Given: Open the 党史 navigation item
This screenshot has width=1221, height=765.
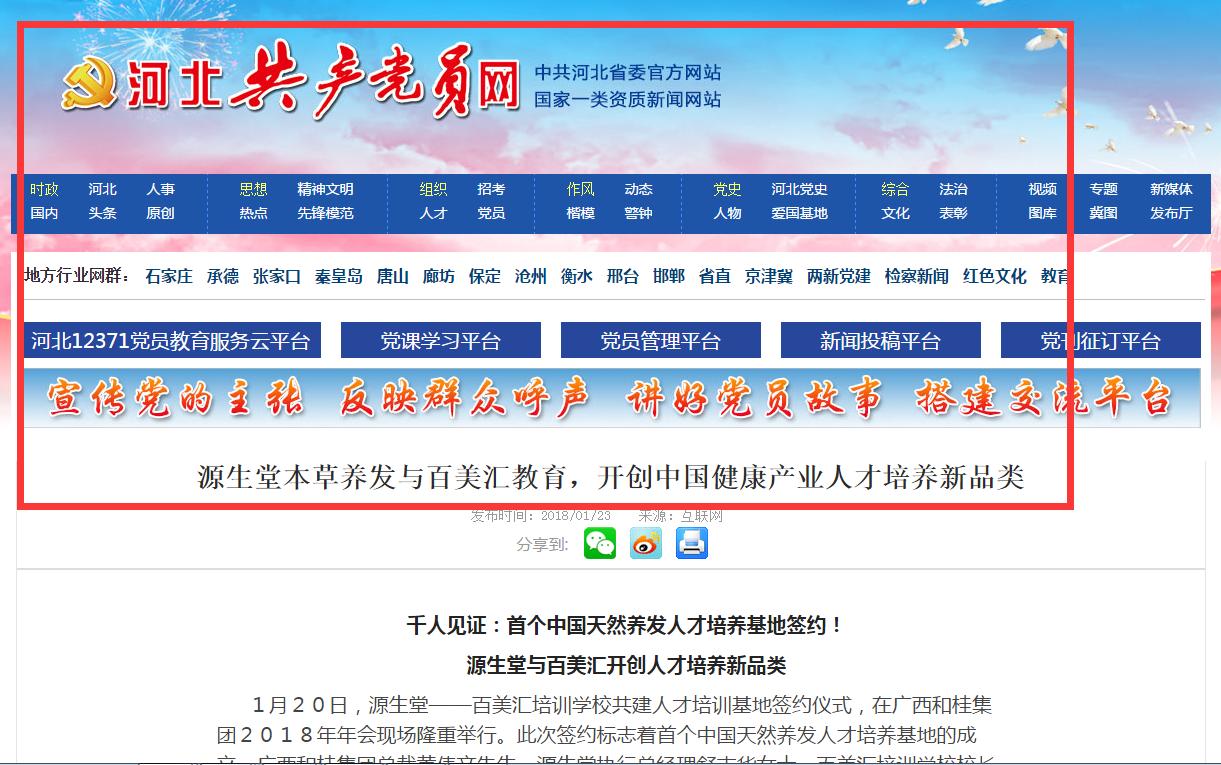Looking at the screenshot, I should [727, 189].
